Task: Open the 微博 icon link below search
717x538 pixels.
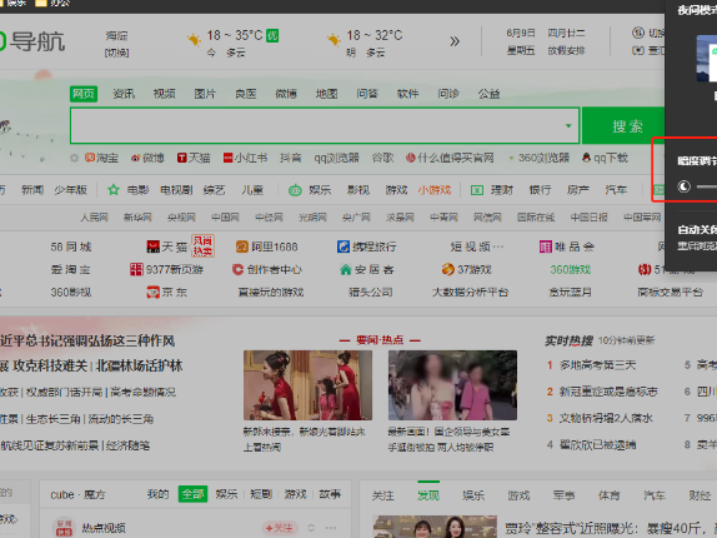Action: [135, 158]
